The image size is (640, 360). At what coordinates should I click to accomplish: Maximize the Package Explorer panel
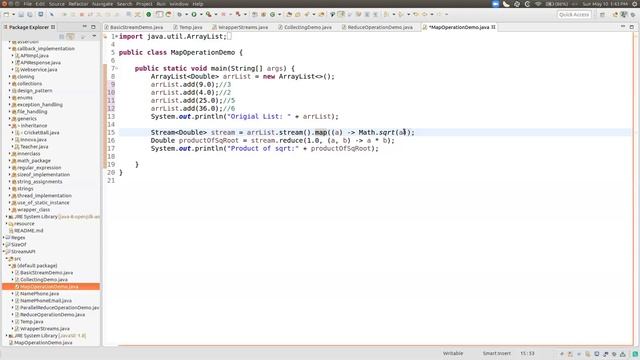pos(93,27)
